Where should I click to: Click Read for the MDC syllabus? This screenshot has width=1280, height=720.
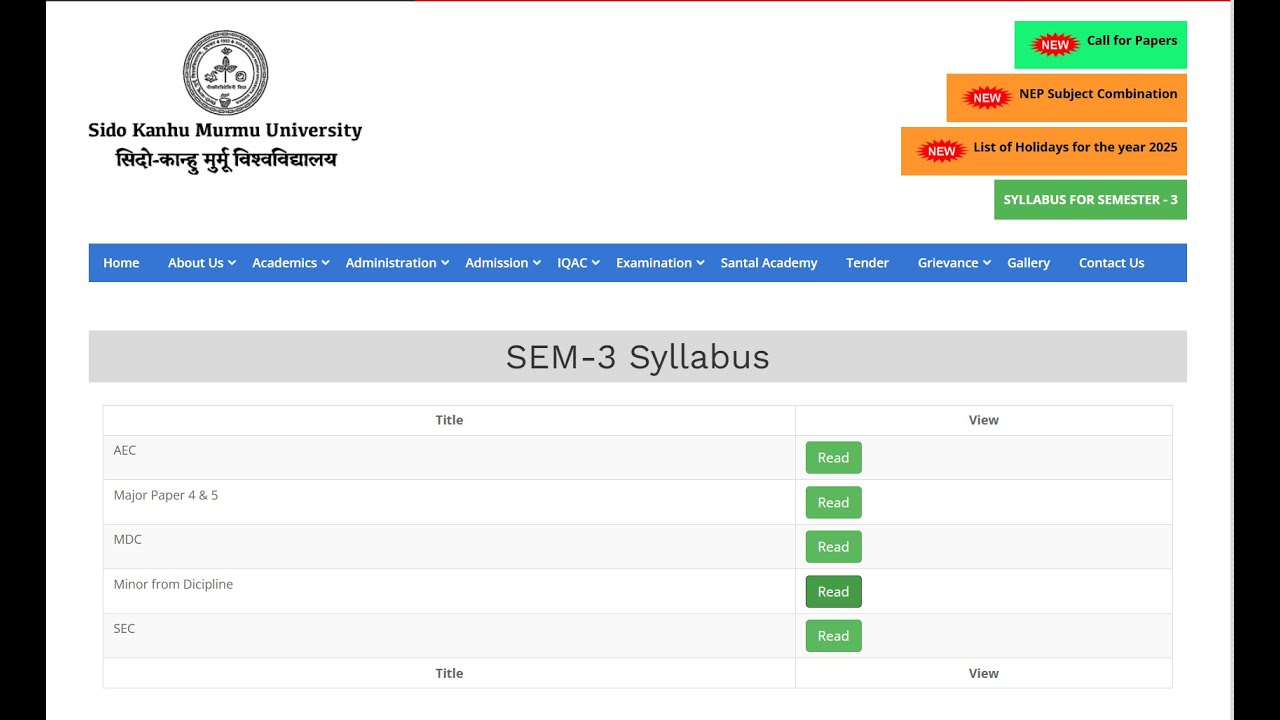[x=833, y=547]
